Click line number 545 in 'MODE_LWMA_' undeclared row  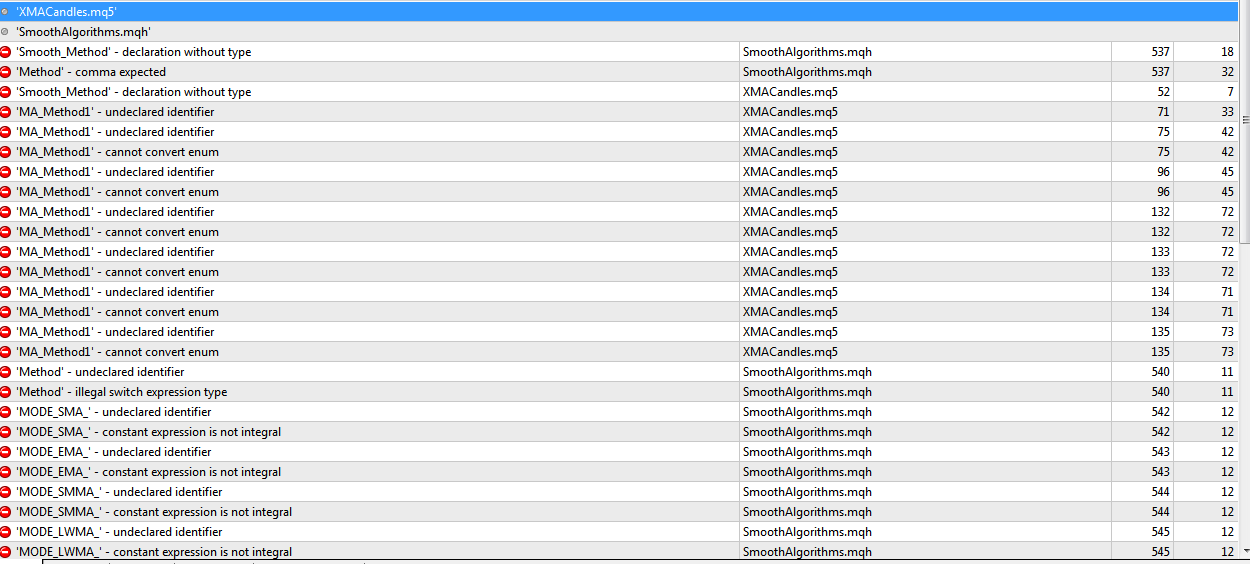1160,531
